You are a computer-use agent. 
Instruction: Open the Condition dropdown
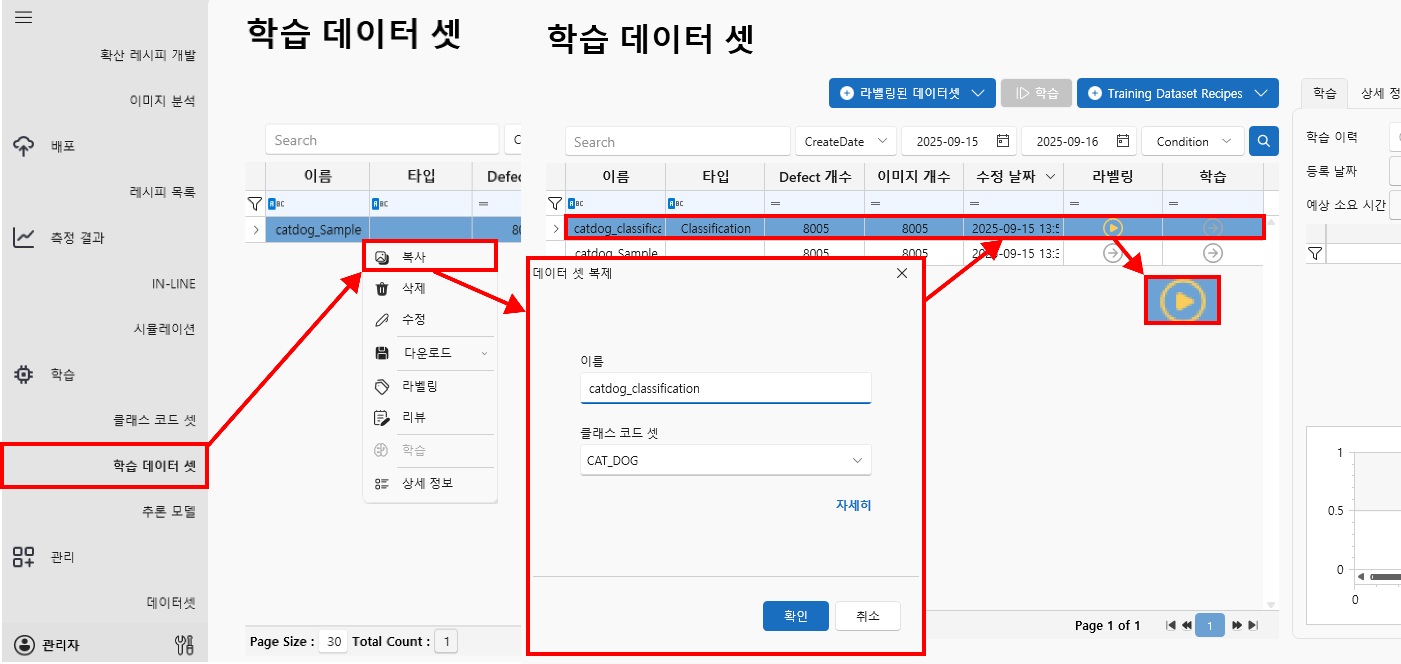(x=1193, y=142)
